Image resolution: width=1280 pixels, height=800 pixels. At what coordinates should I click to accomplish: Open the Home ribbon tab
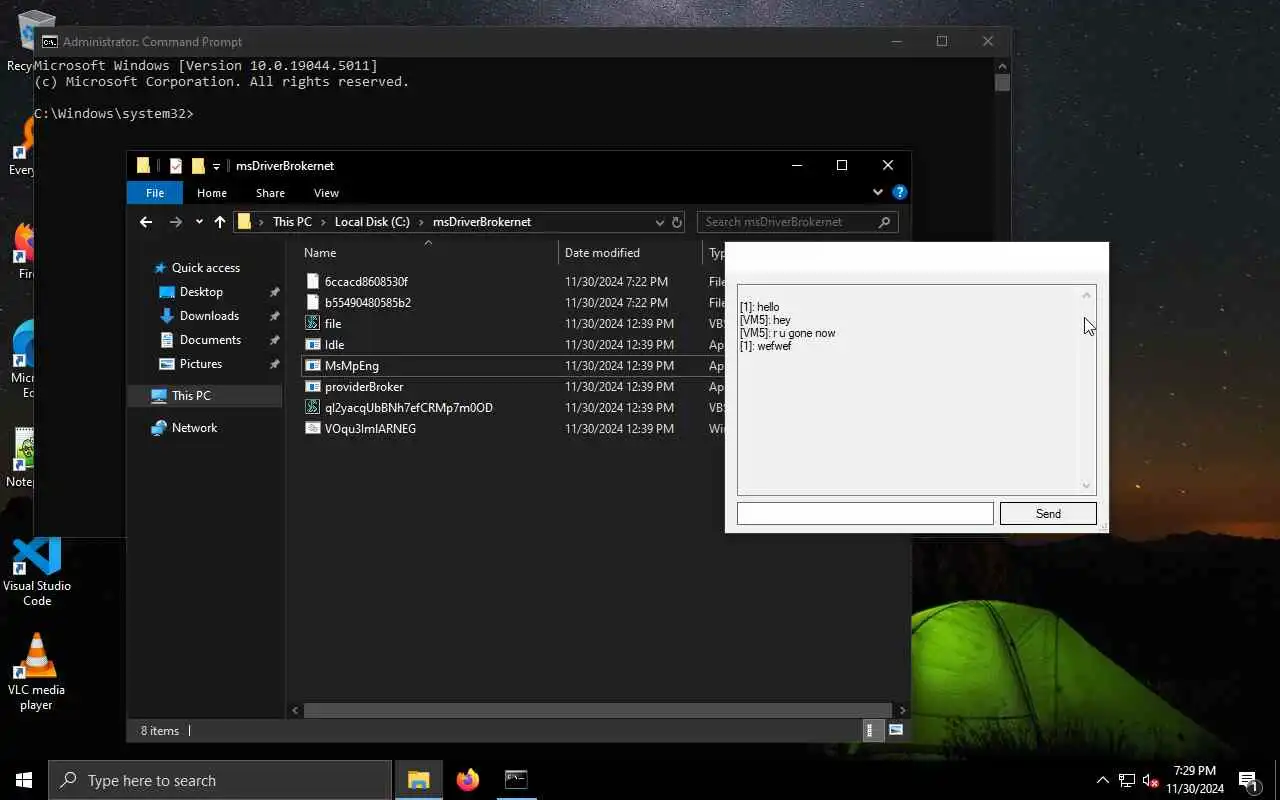click(x=212, y=193)
